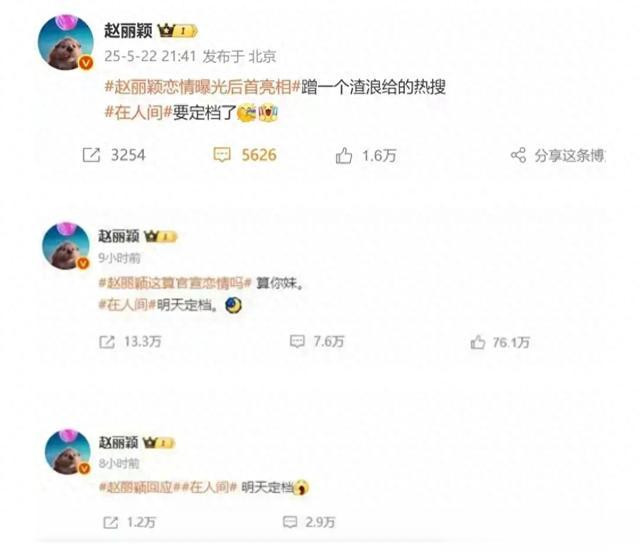
Task: Open 赵丽颖 username on first post
Action: [128, 31]
